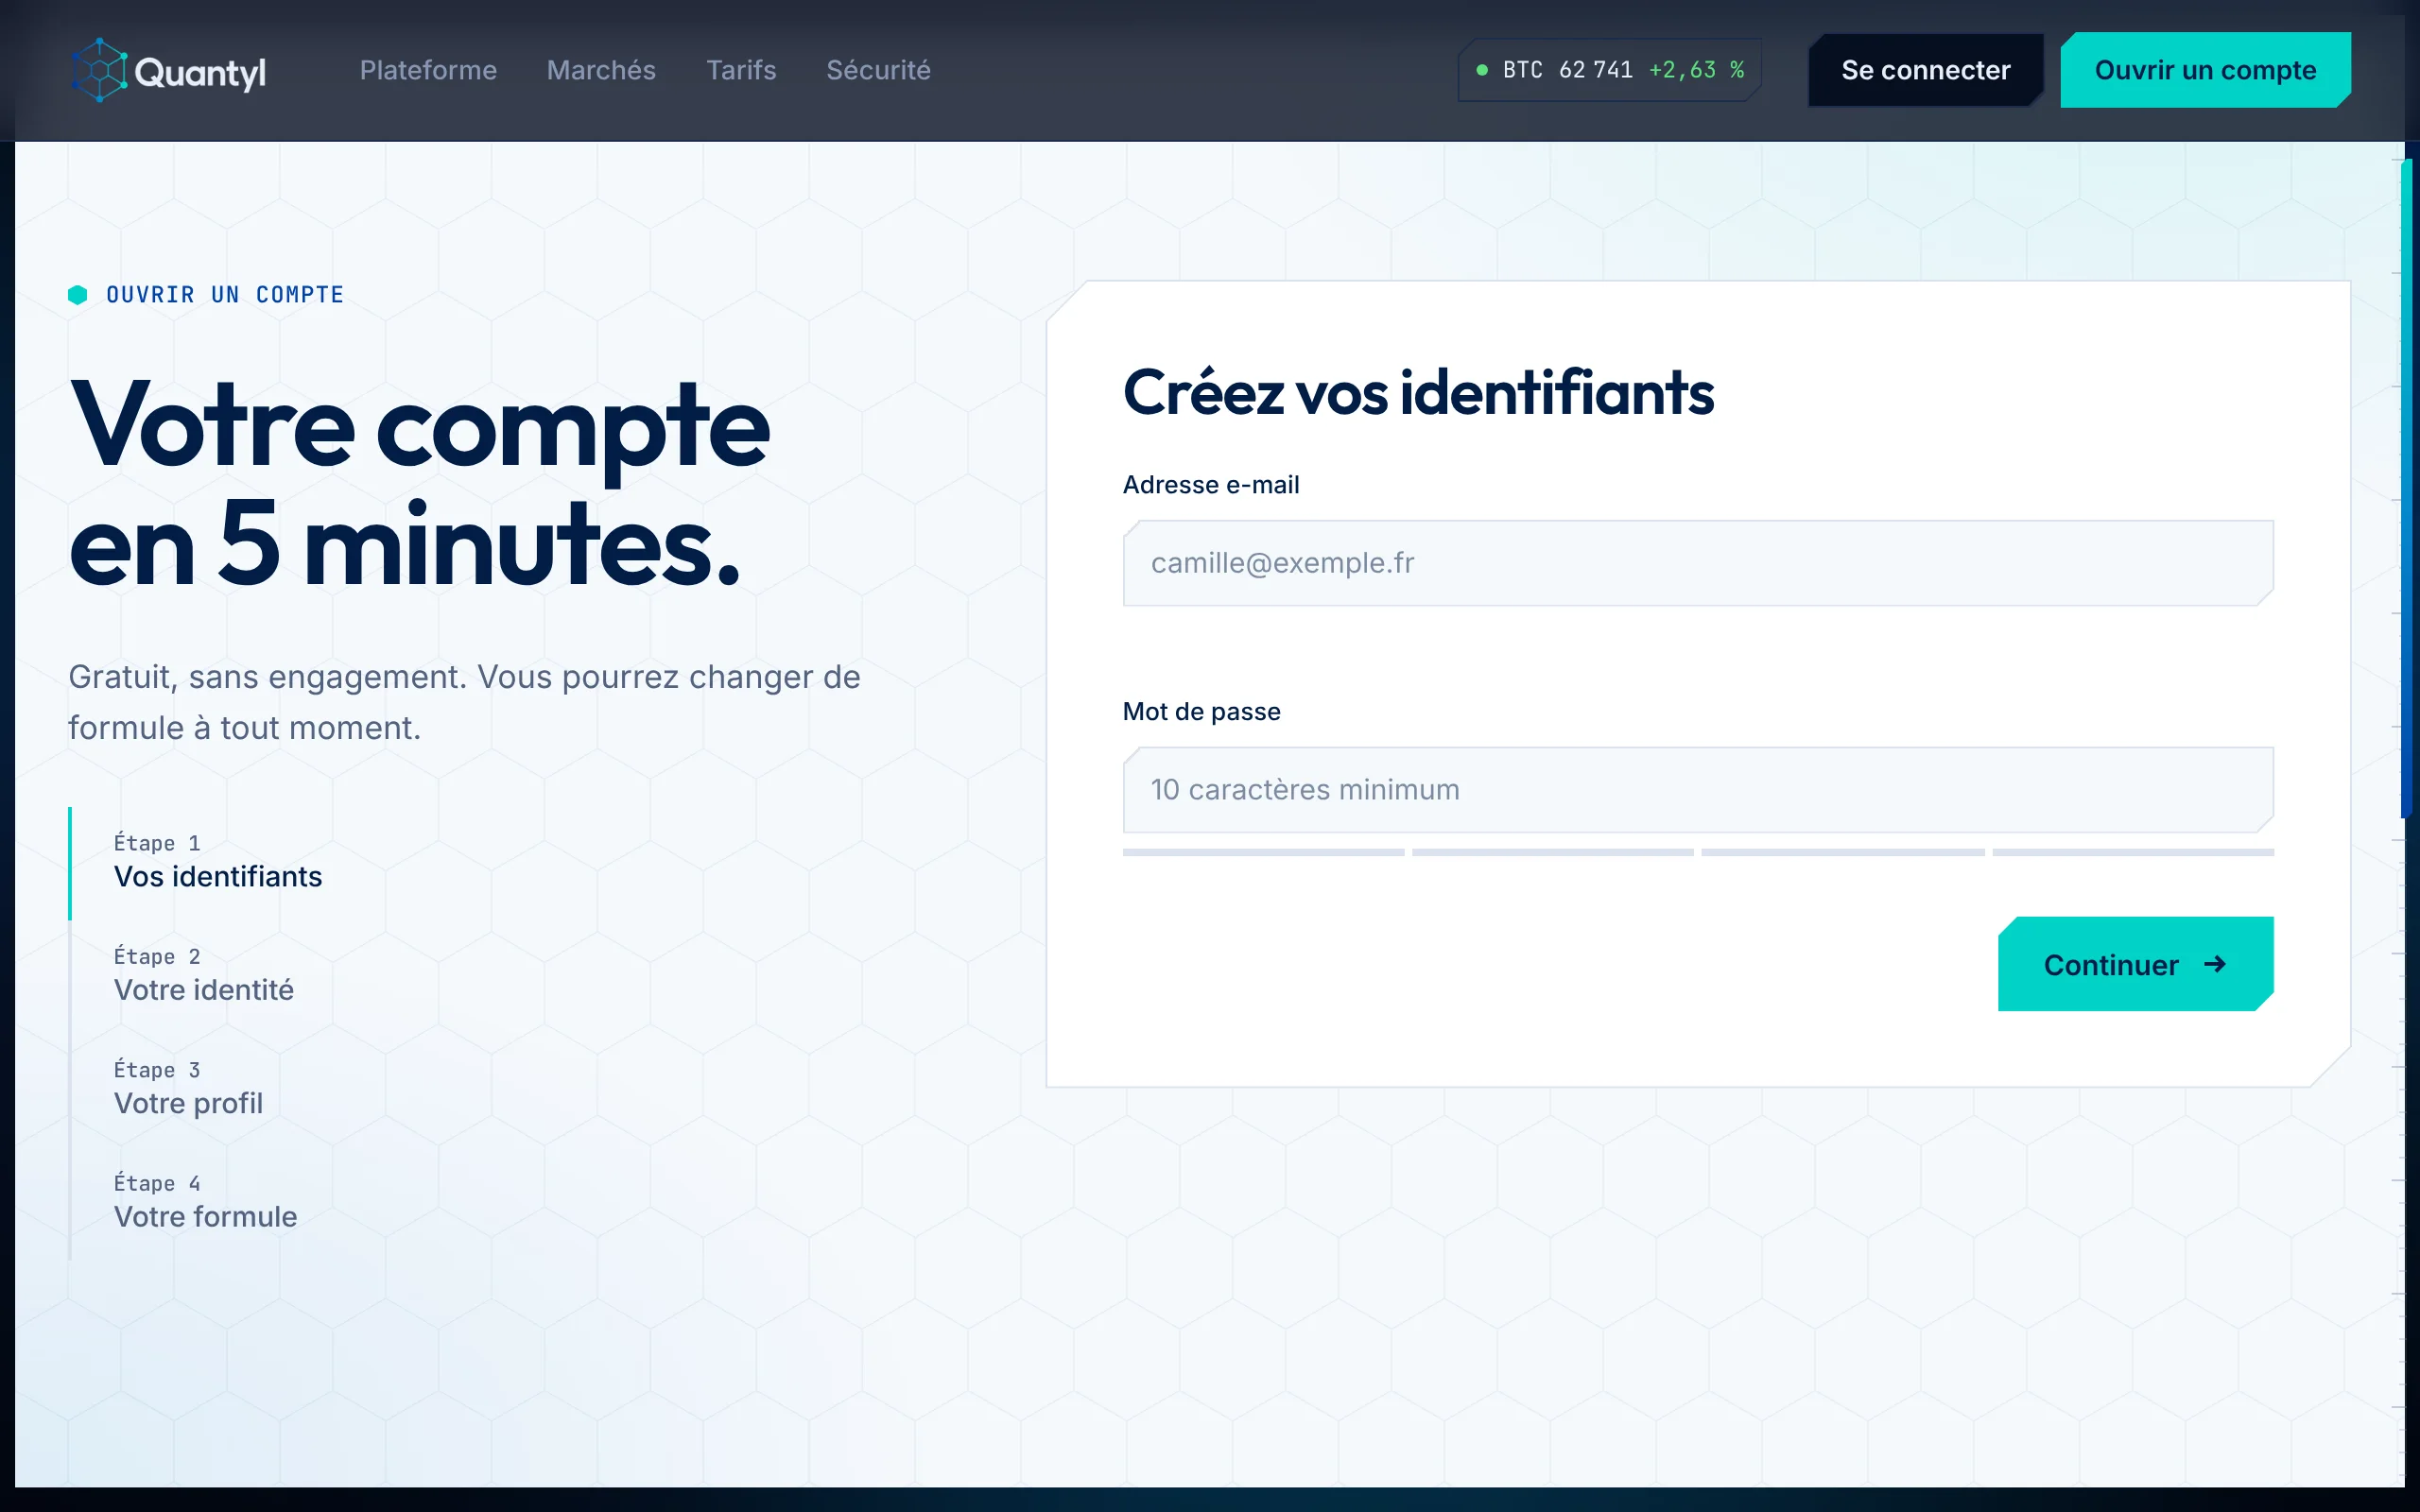Click the first password strength bar segment
2420x1512 pixels.
1263,853
